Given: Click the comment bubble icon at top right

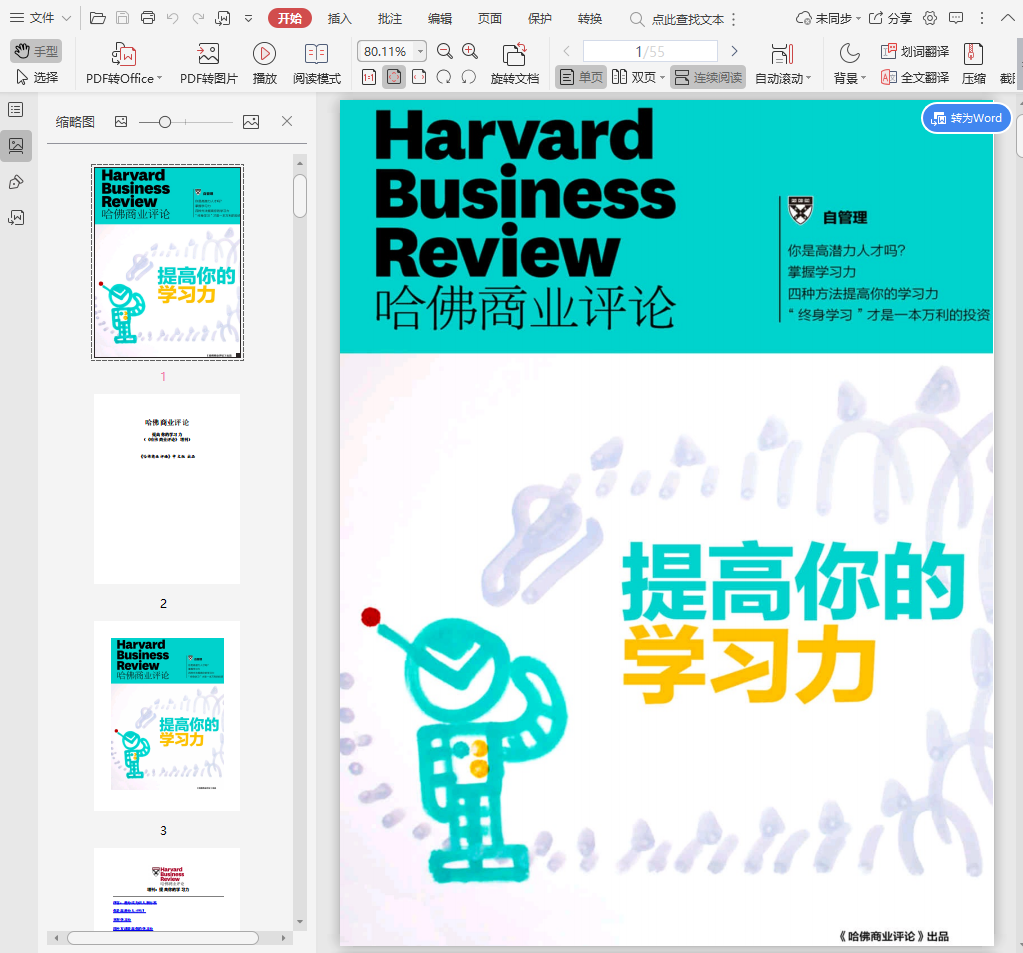Looking at the screenshot, I should tap(956, 18).
